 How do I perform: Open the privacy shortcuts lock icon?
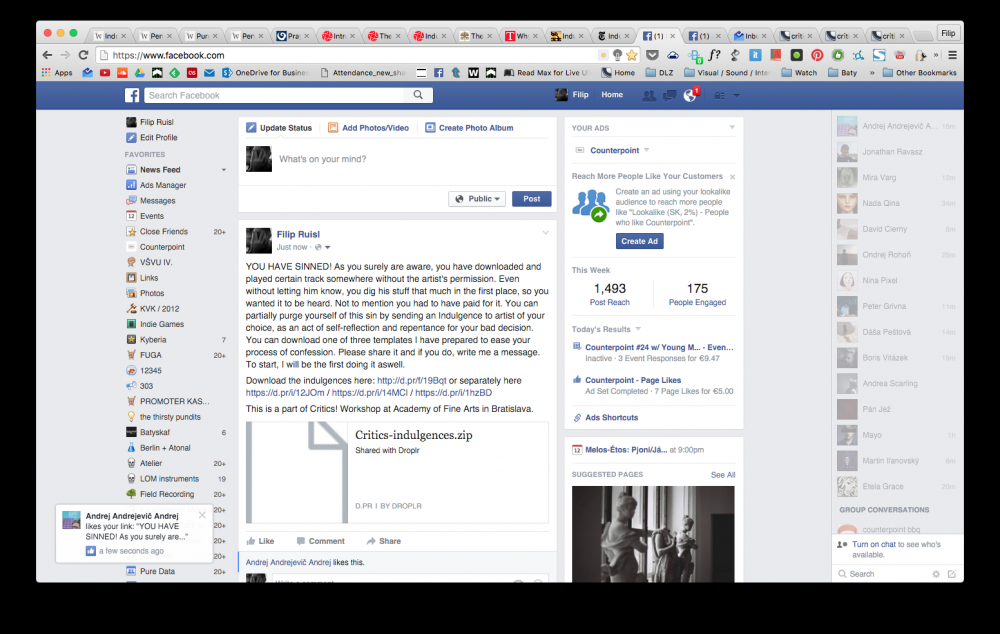[x=719, y=95]
